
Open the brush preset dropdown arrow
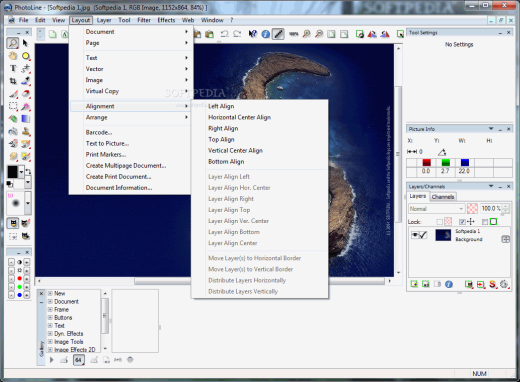tap(28, 203)
